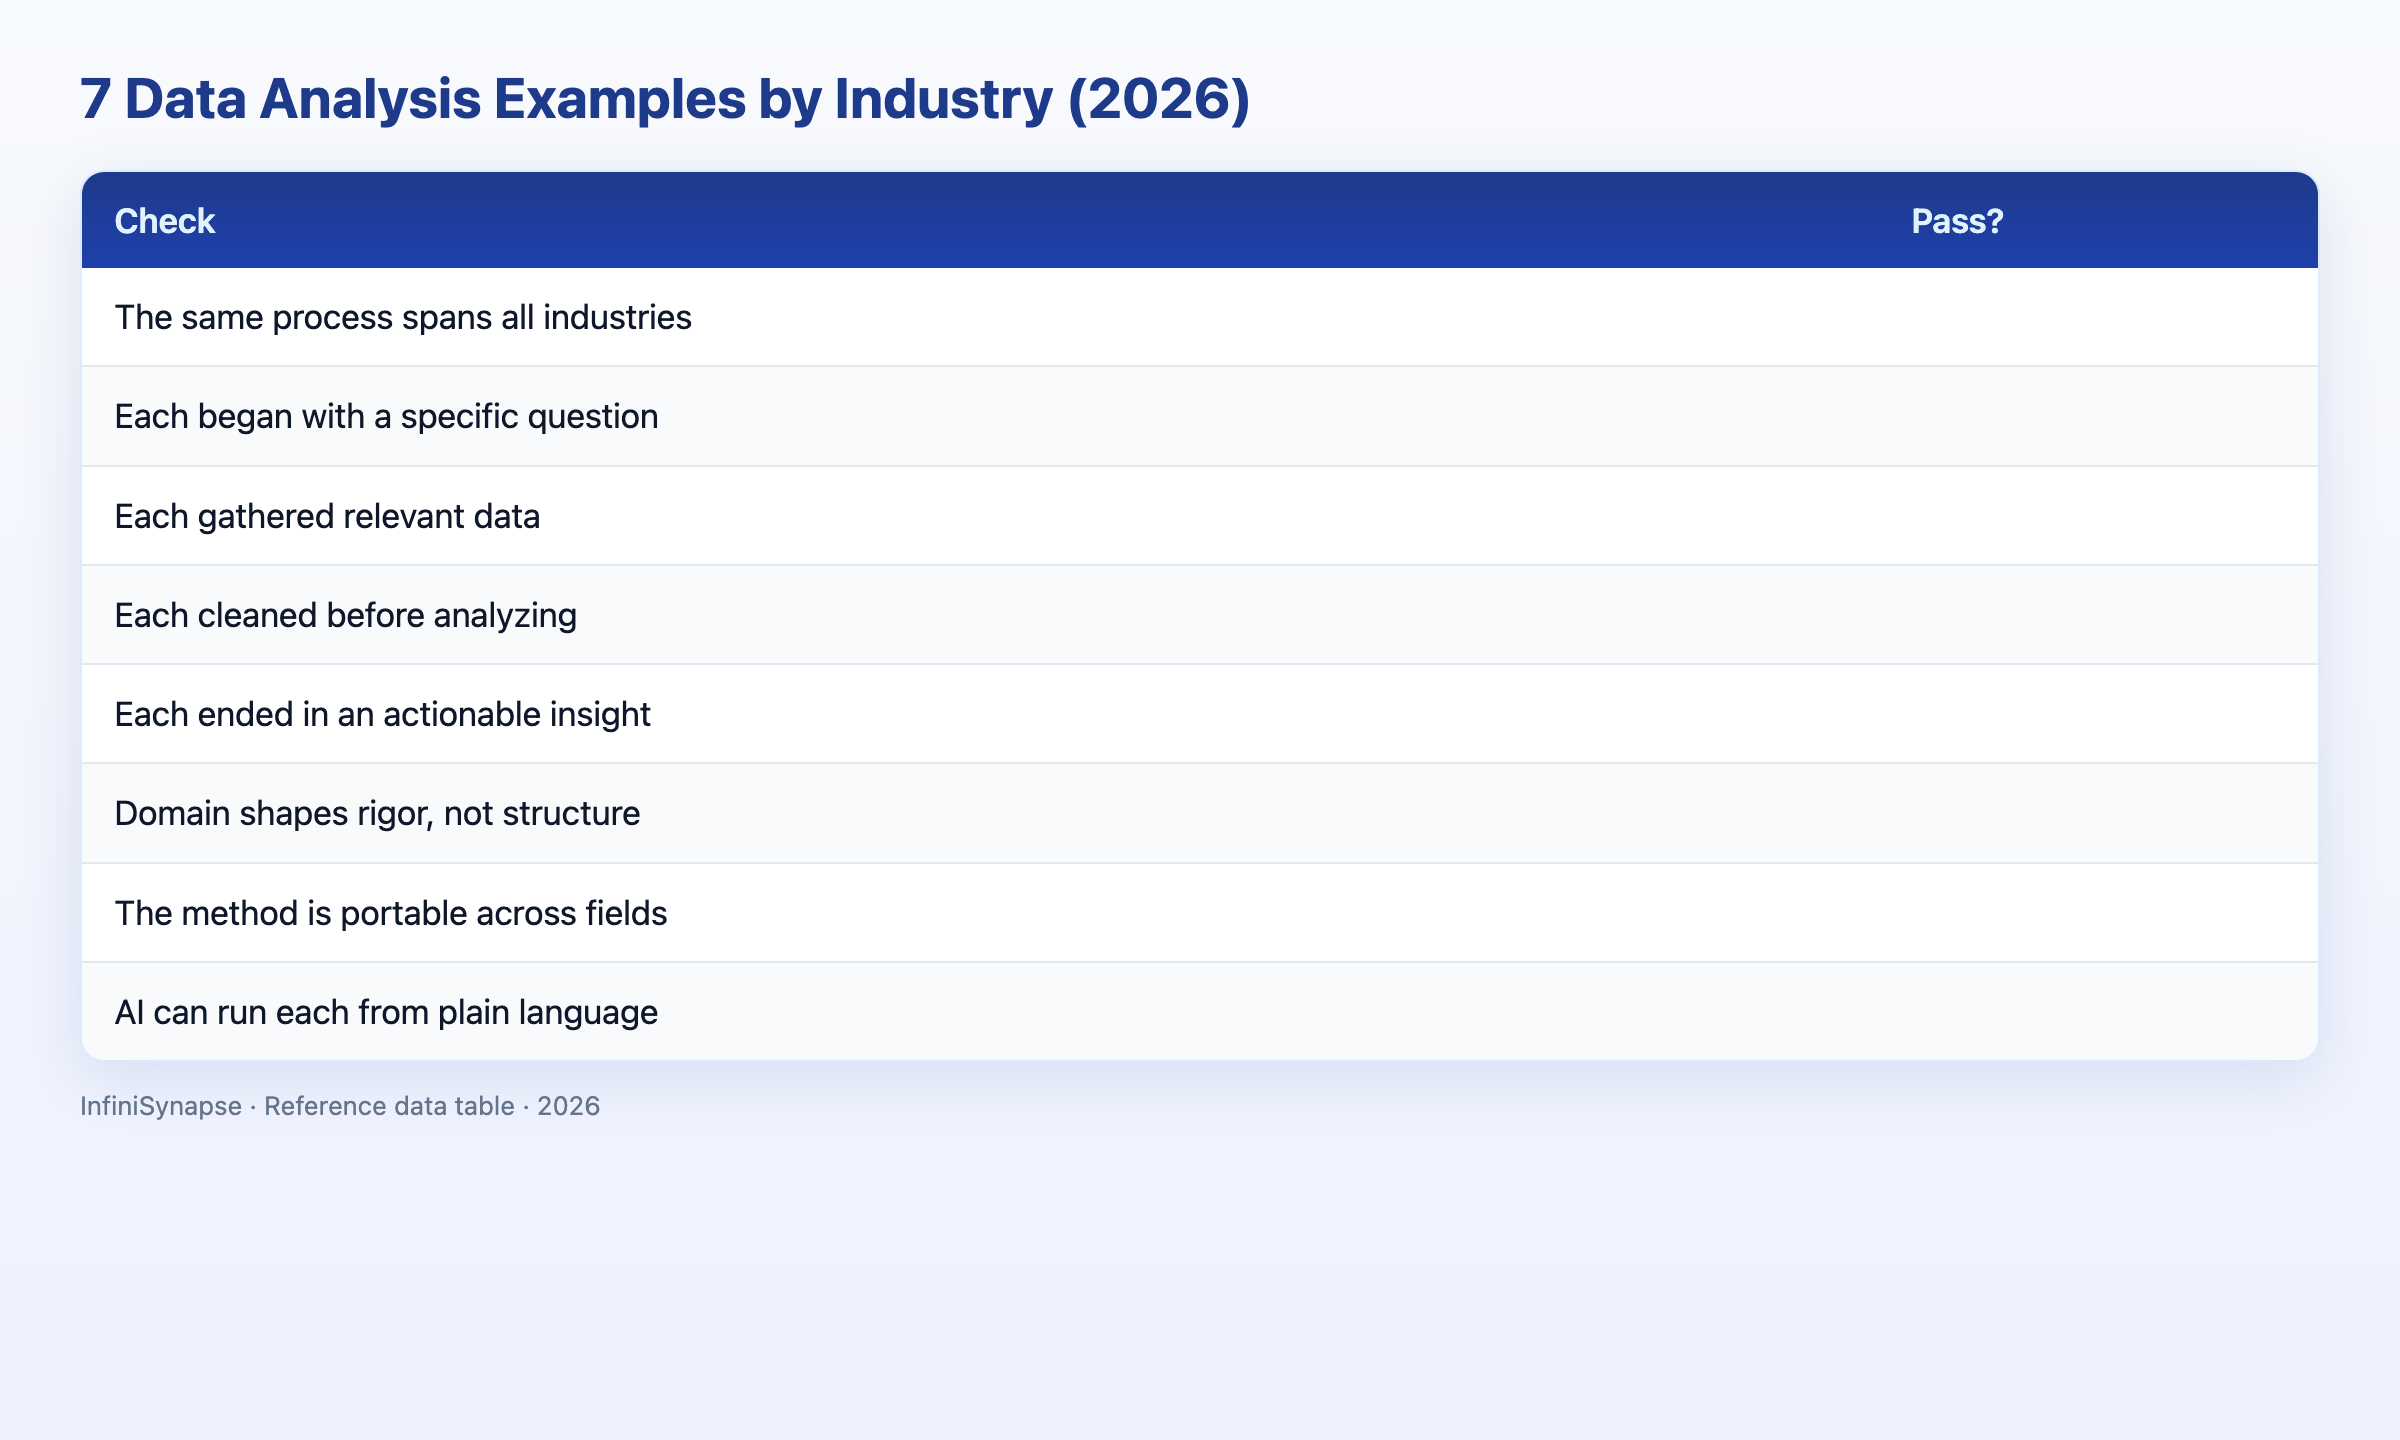Select row 'The method is portable across fields'
This screenshot has width=2400, height=1440.
pos(1200,913)
